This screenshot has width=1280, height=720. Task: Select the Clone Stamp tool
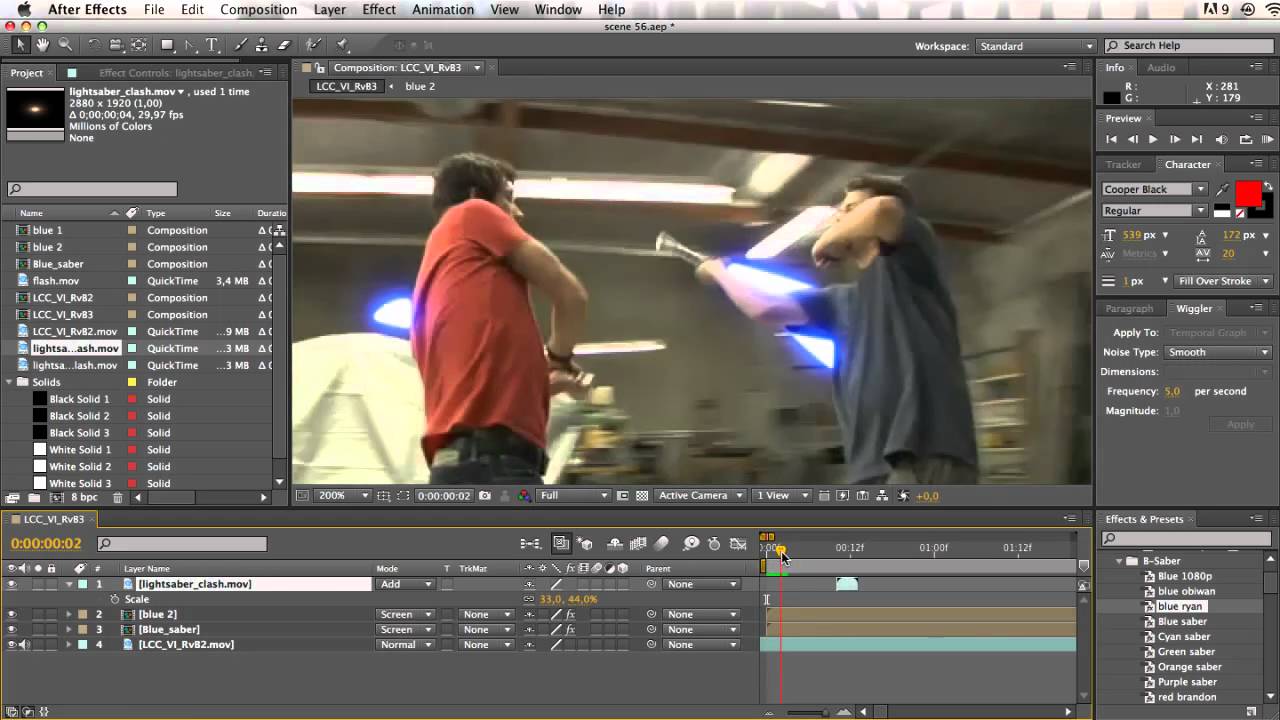click(262, 45)
